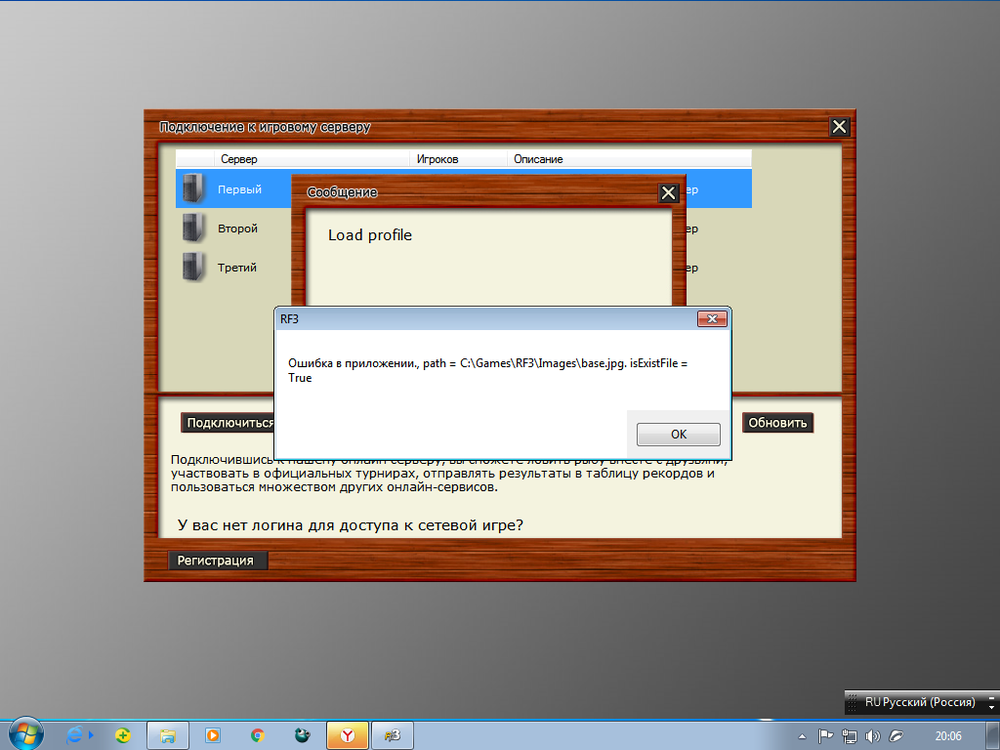
Task: Launch Internet Explorer from the taskbar
Action: click(76, 735)
